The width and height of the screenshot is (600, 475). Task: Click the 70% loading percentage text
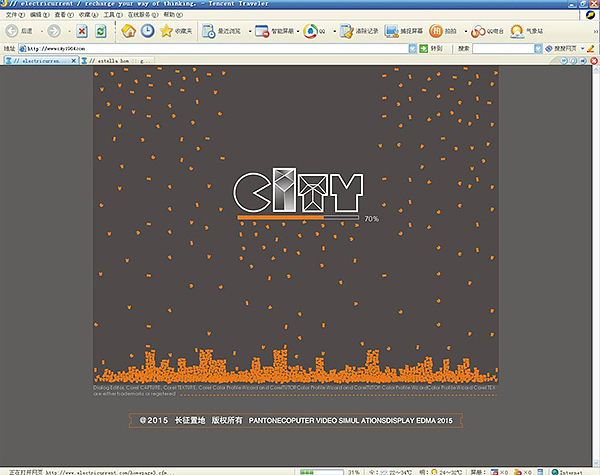pos(371,219)
